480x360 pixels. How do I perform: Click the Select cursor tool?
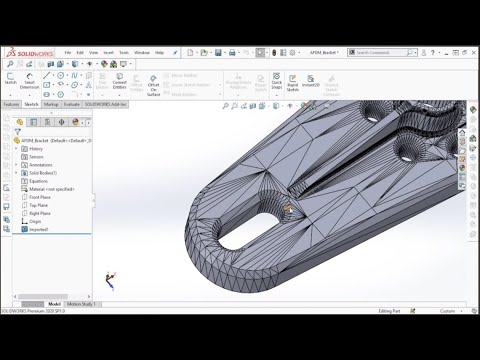[260, 53]
